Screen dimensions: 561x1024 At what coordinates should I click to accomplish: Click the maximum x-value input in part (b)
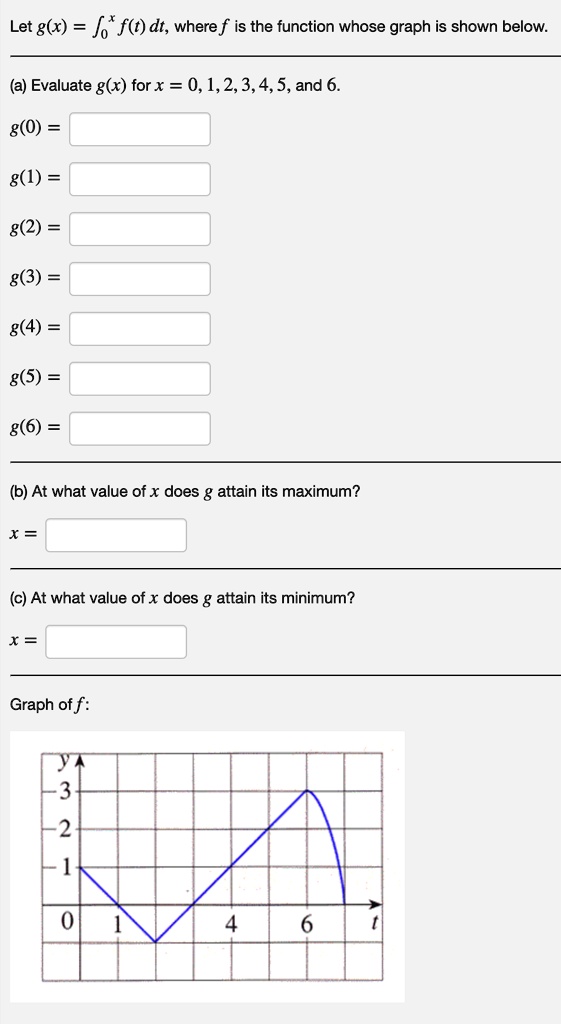pyautogui.click(x=116, y=535)
